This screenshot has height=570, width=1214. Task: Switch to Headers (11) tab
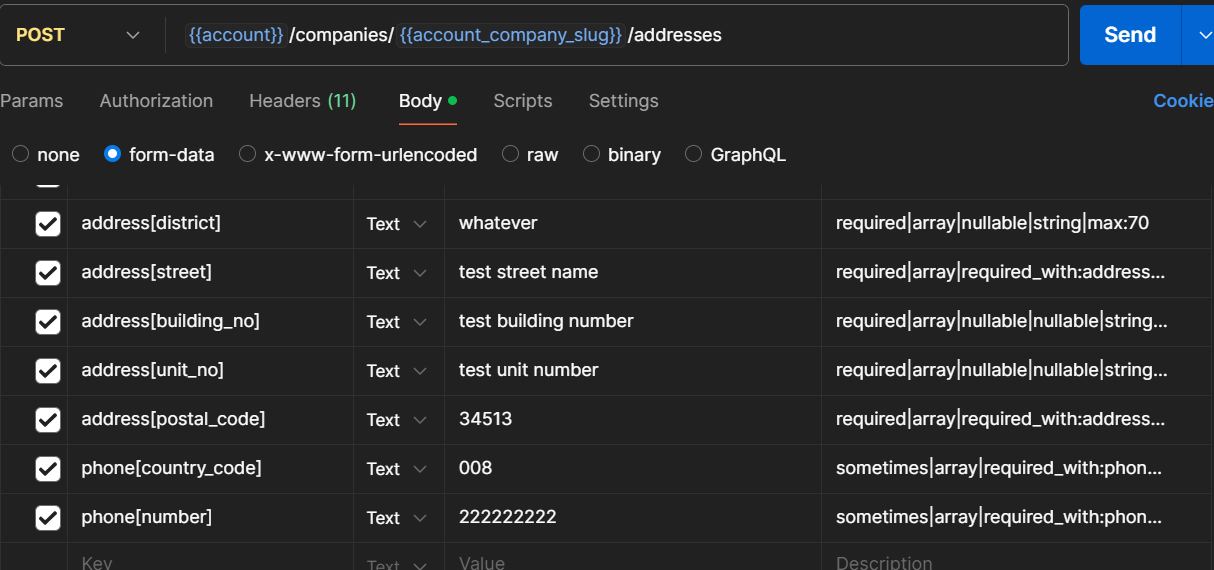(x=302, y=101)
